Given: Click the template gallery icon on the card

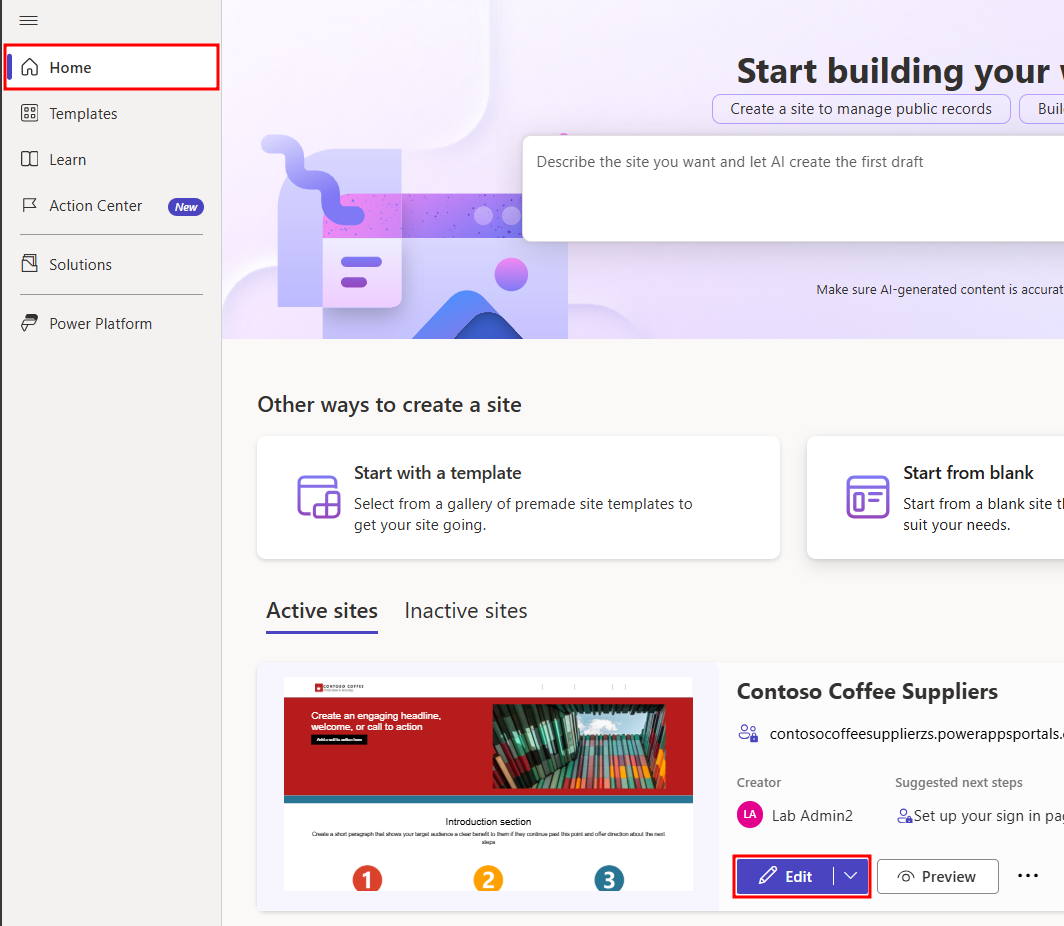Looking at the screenshot, I should point(318,497).
